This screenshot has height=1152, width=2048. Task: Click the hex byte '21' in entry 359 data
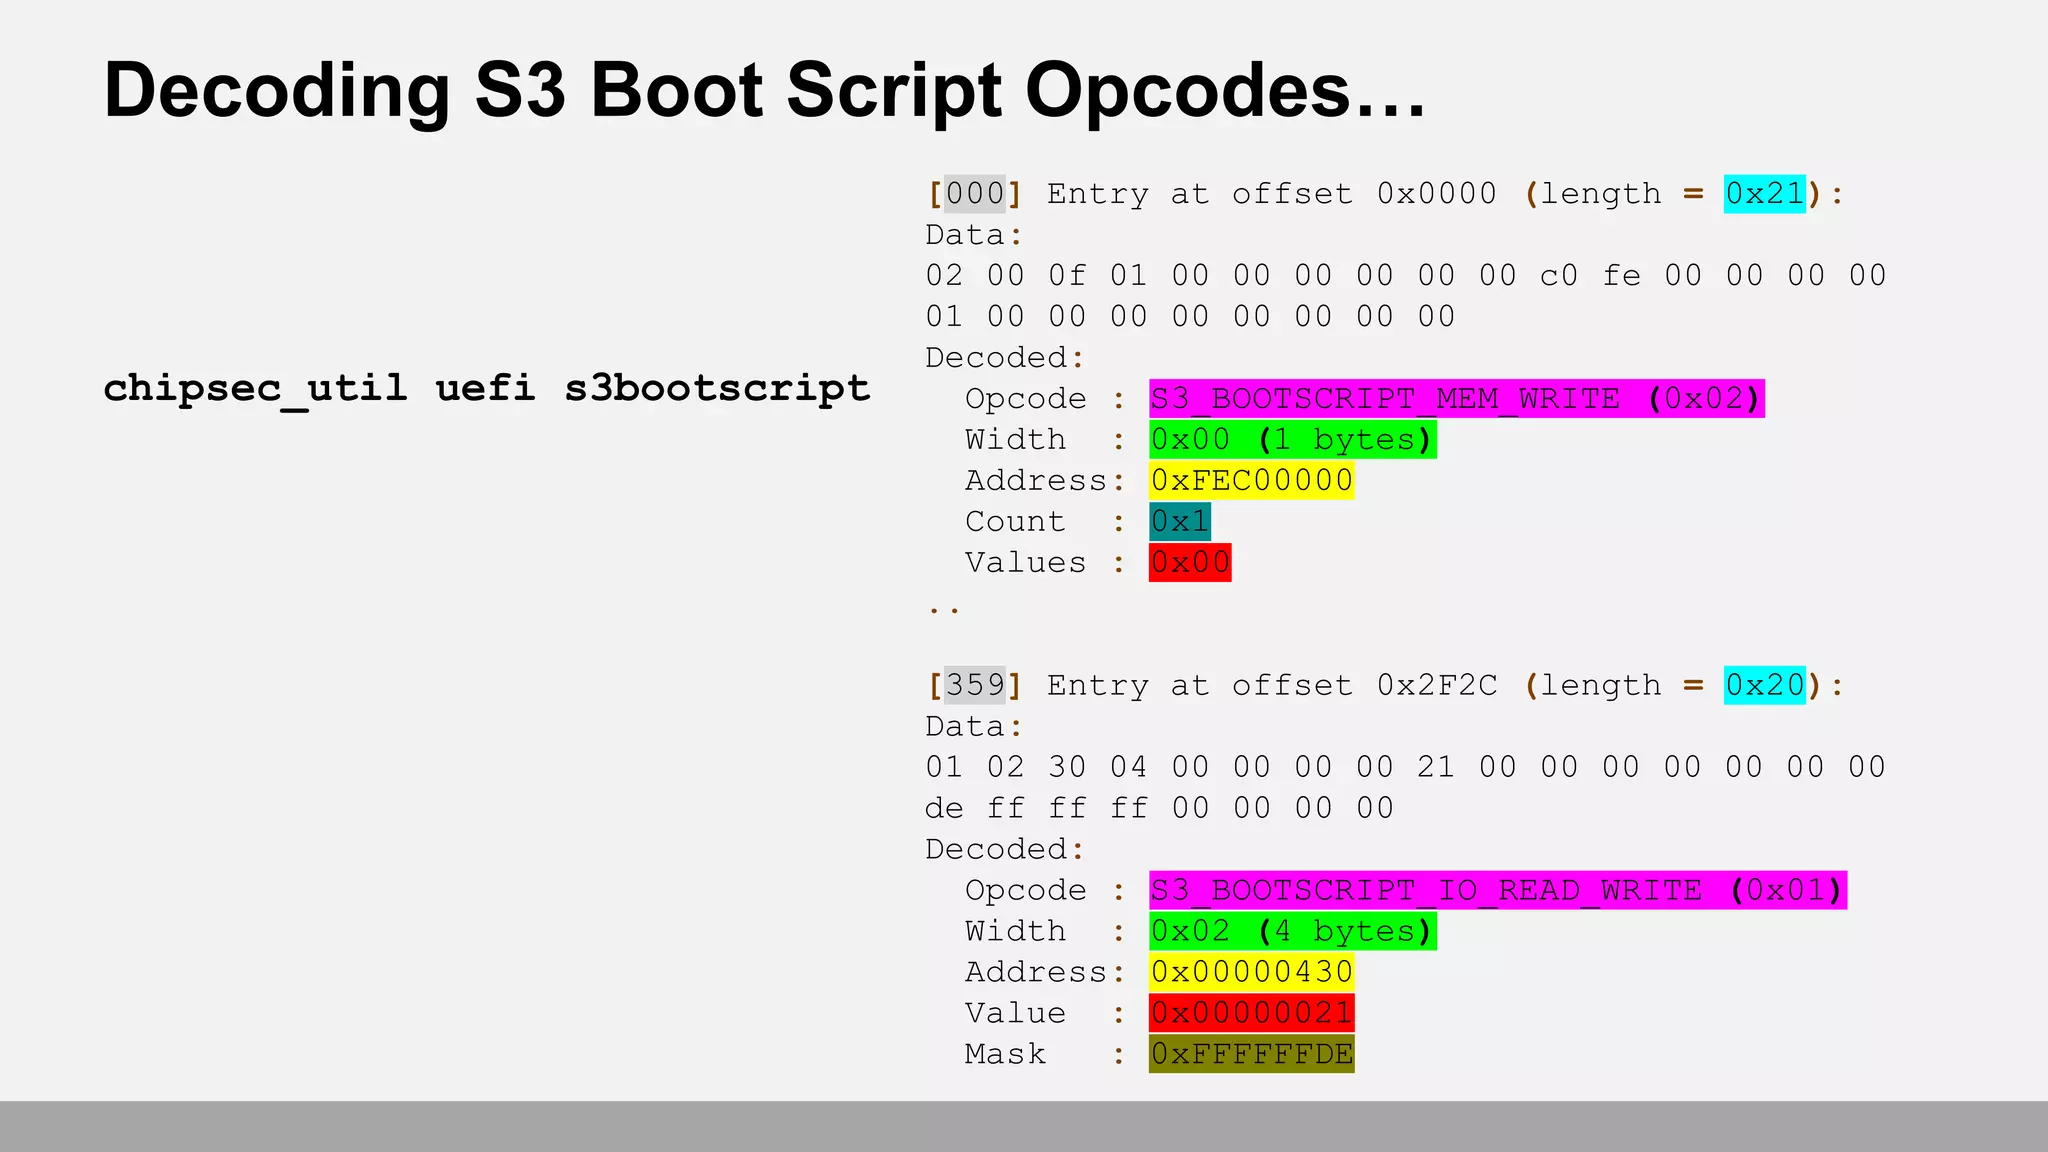(1436, 767)
